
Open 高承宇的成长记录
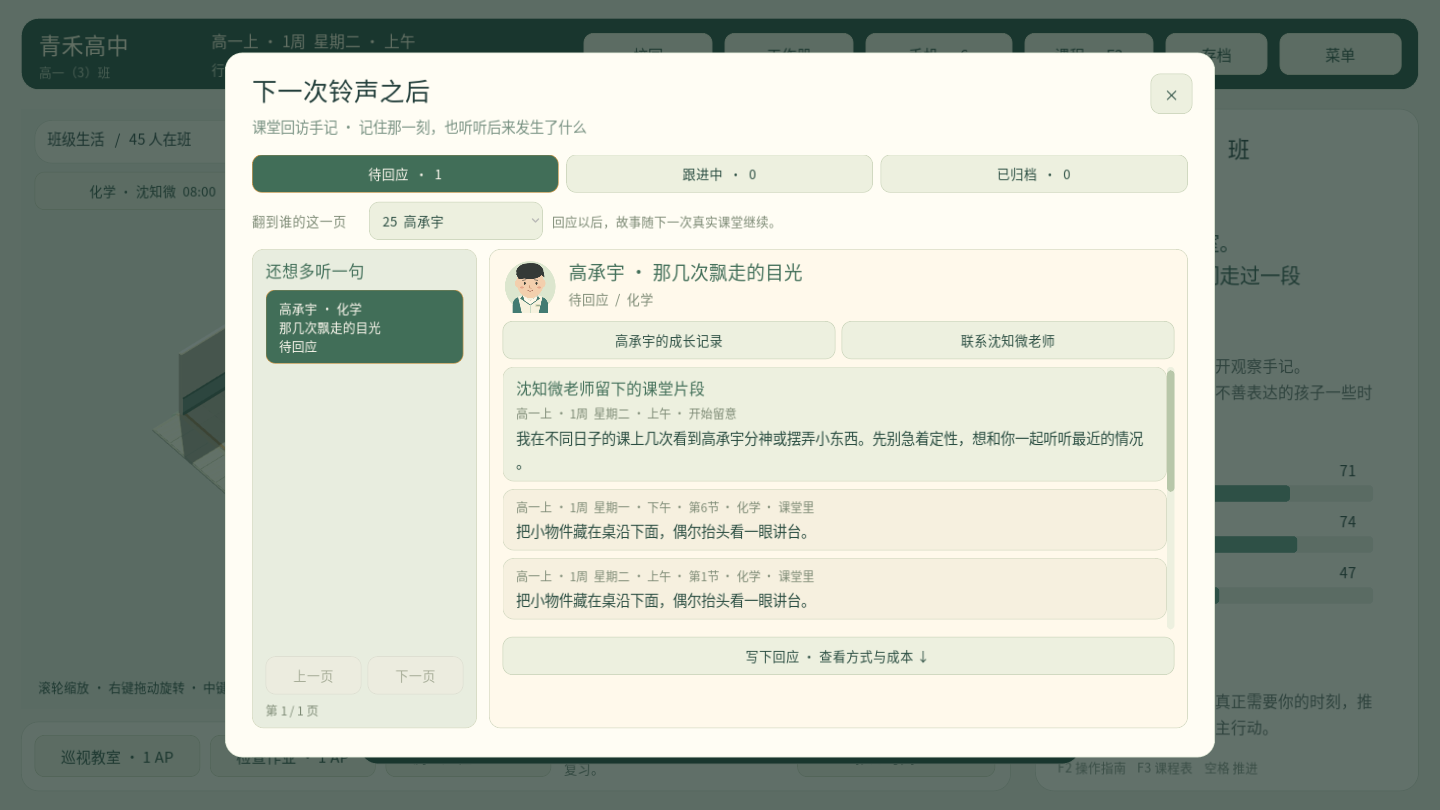(668, 340)
